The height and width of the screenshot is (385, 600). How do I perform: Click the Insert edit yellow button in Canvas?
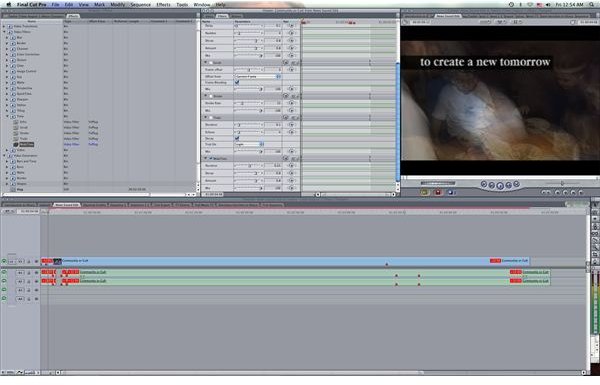[x=424, y=192]
